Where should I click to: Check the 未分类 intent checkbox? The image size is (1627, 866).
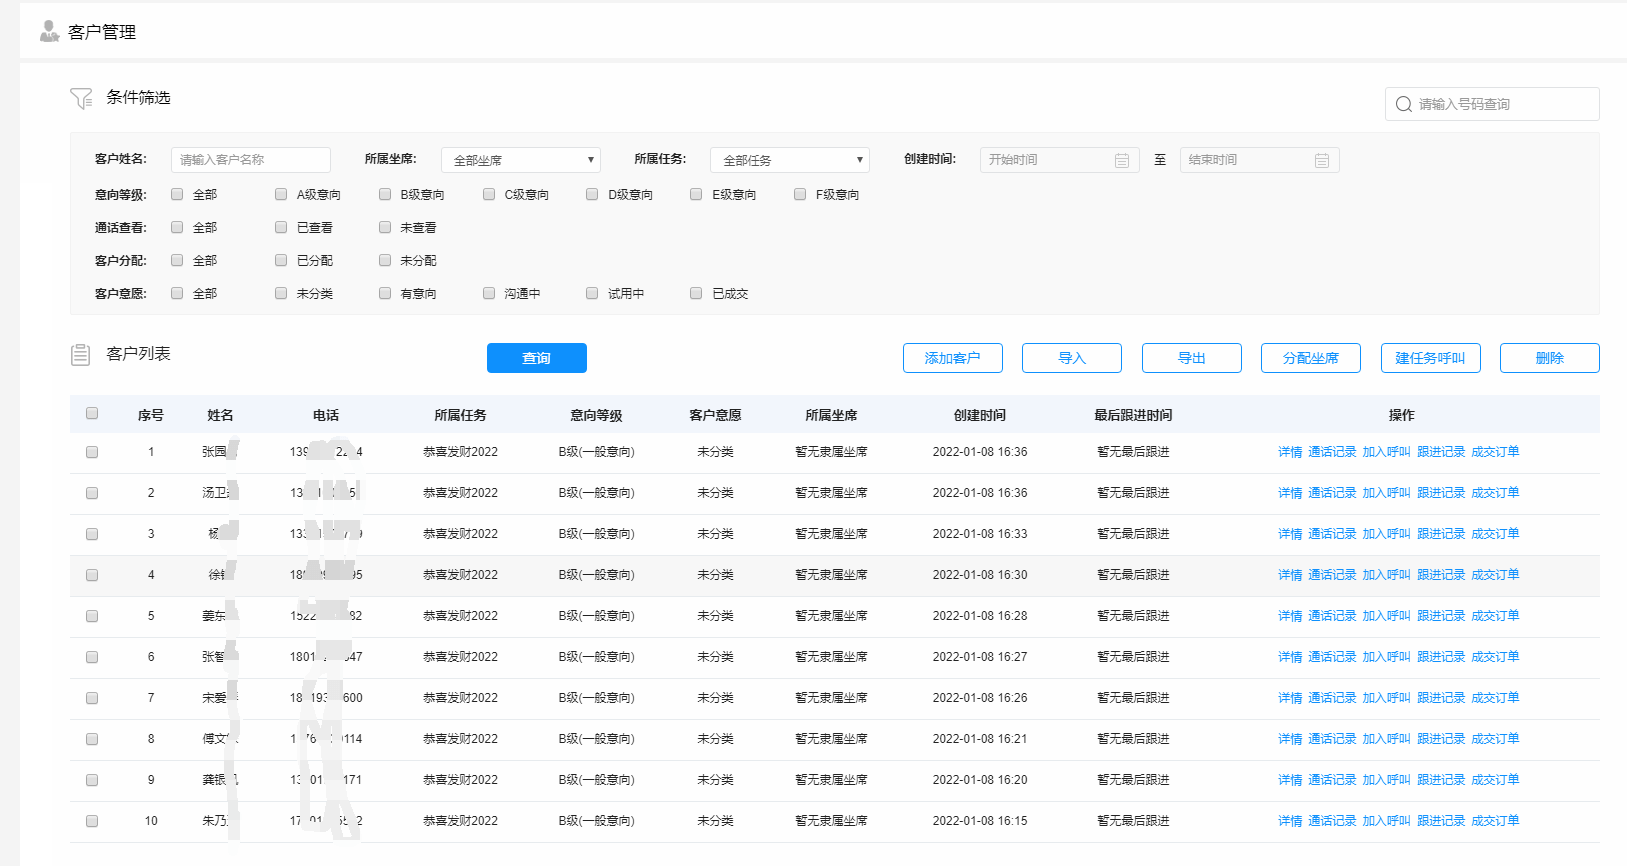point(281,293)
